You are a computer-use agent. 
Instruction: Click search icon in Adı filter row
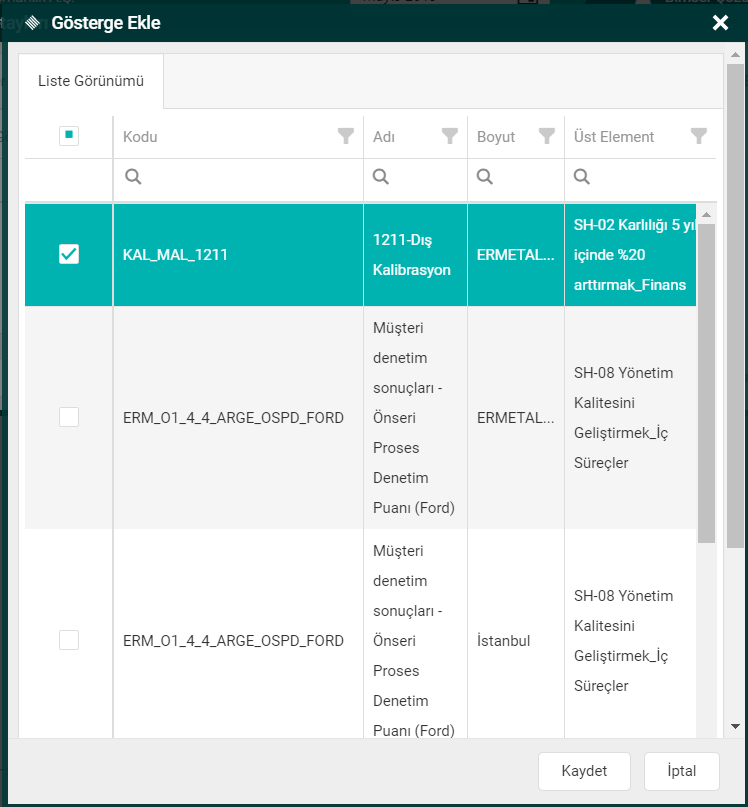click(381, 177)
